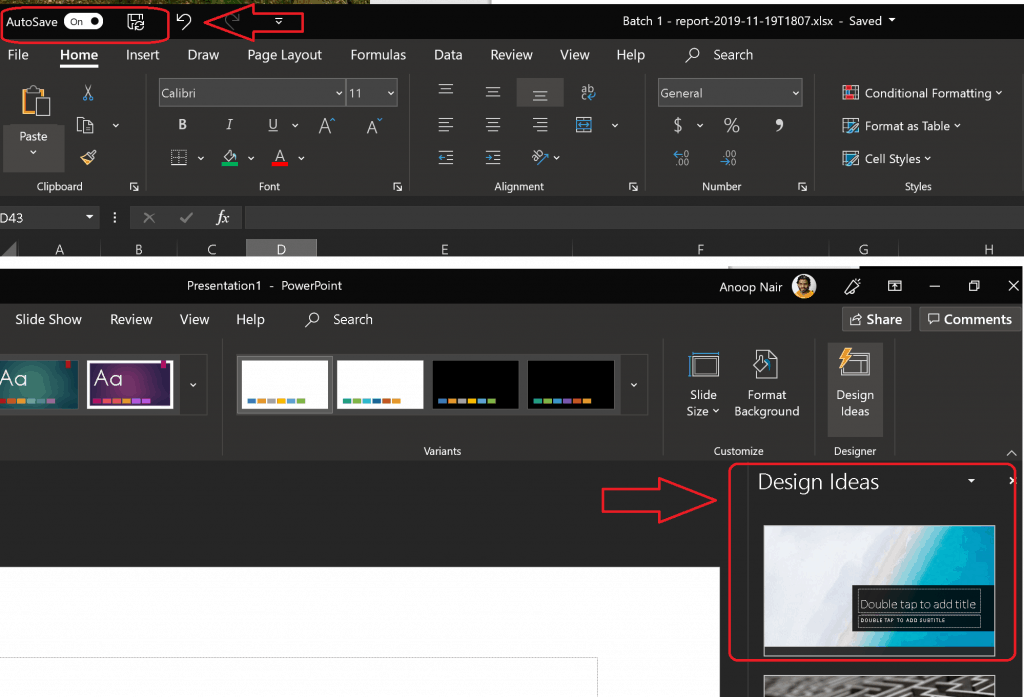The height and width of the screenshot is (697, 1024).
Task: Click the Decrease Indent icon
Action: click(x=446, y=157)
